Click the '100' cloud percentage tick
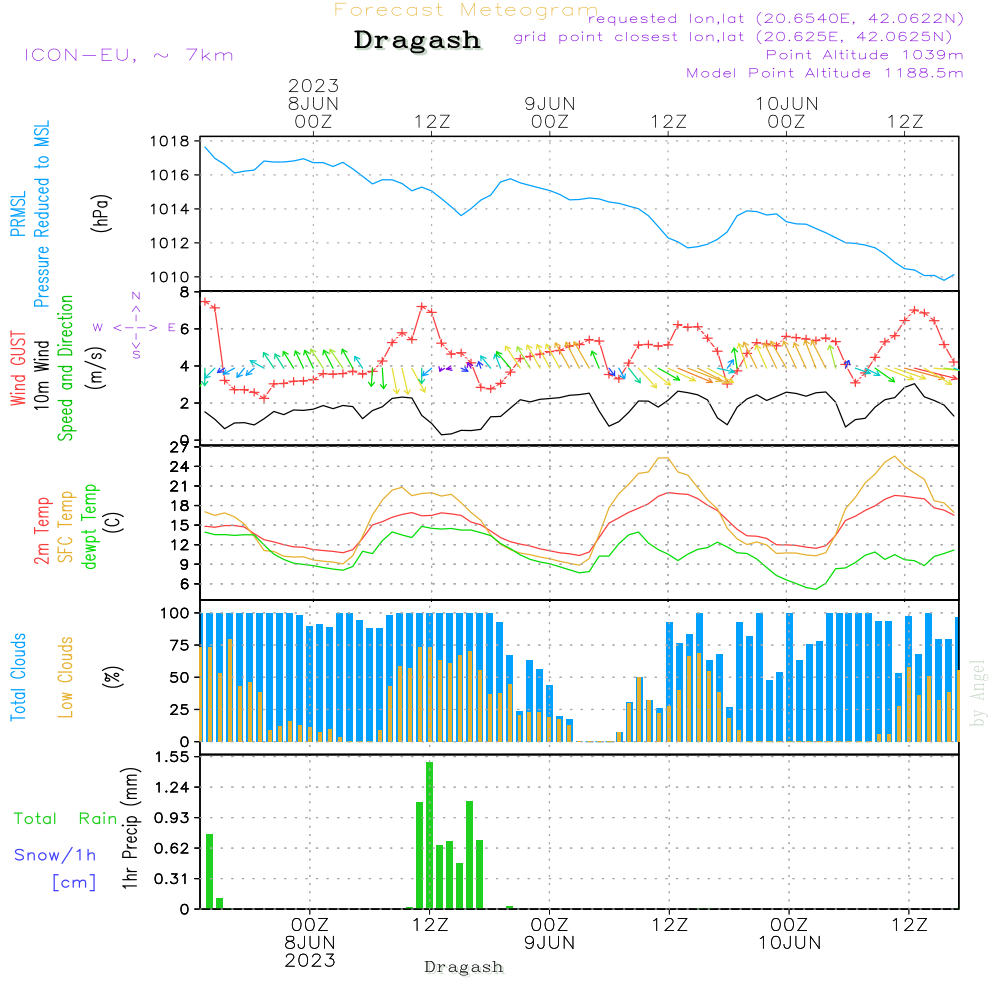 pos(174,614)
